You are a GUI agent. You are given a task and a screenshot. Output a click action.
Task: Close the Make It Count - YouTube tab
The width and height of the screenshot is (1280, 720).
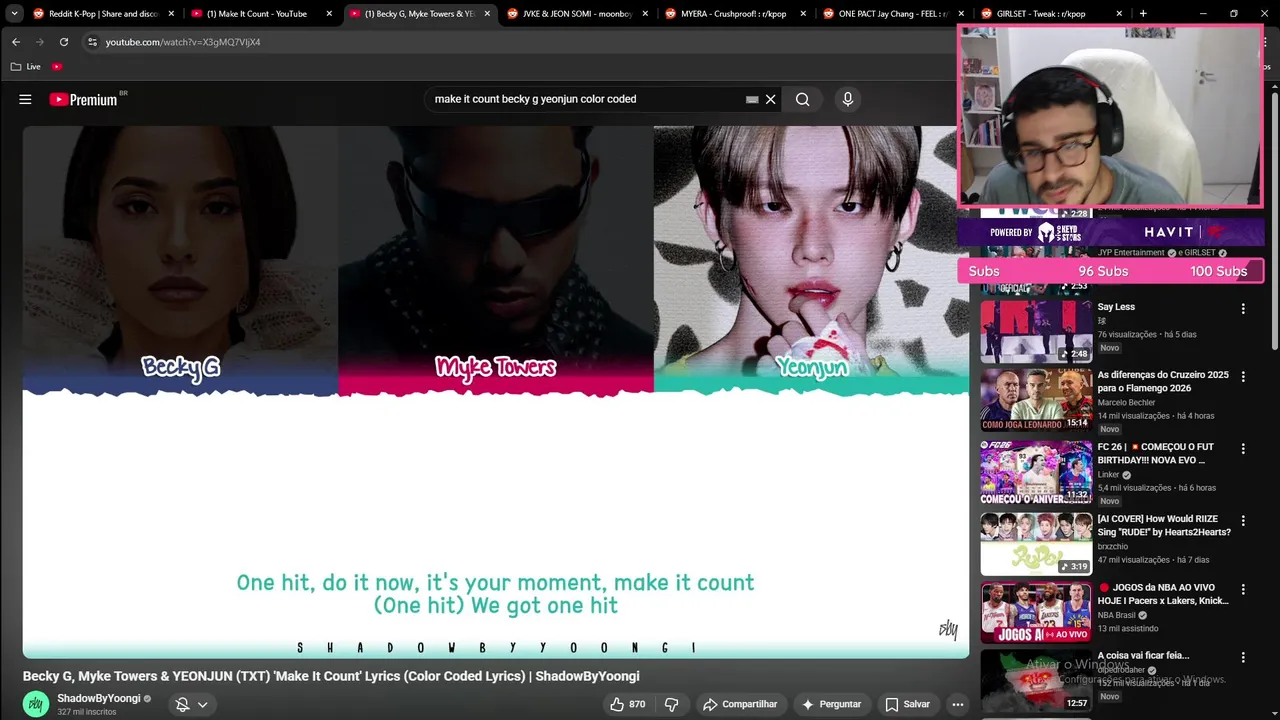[x=329, y=14]
